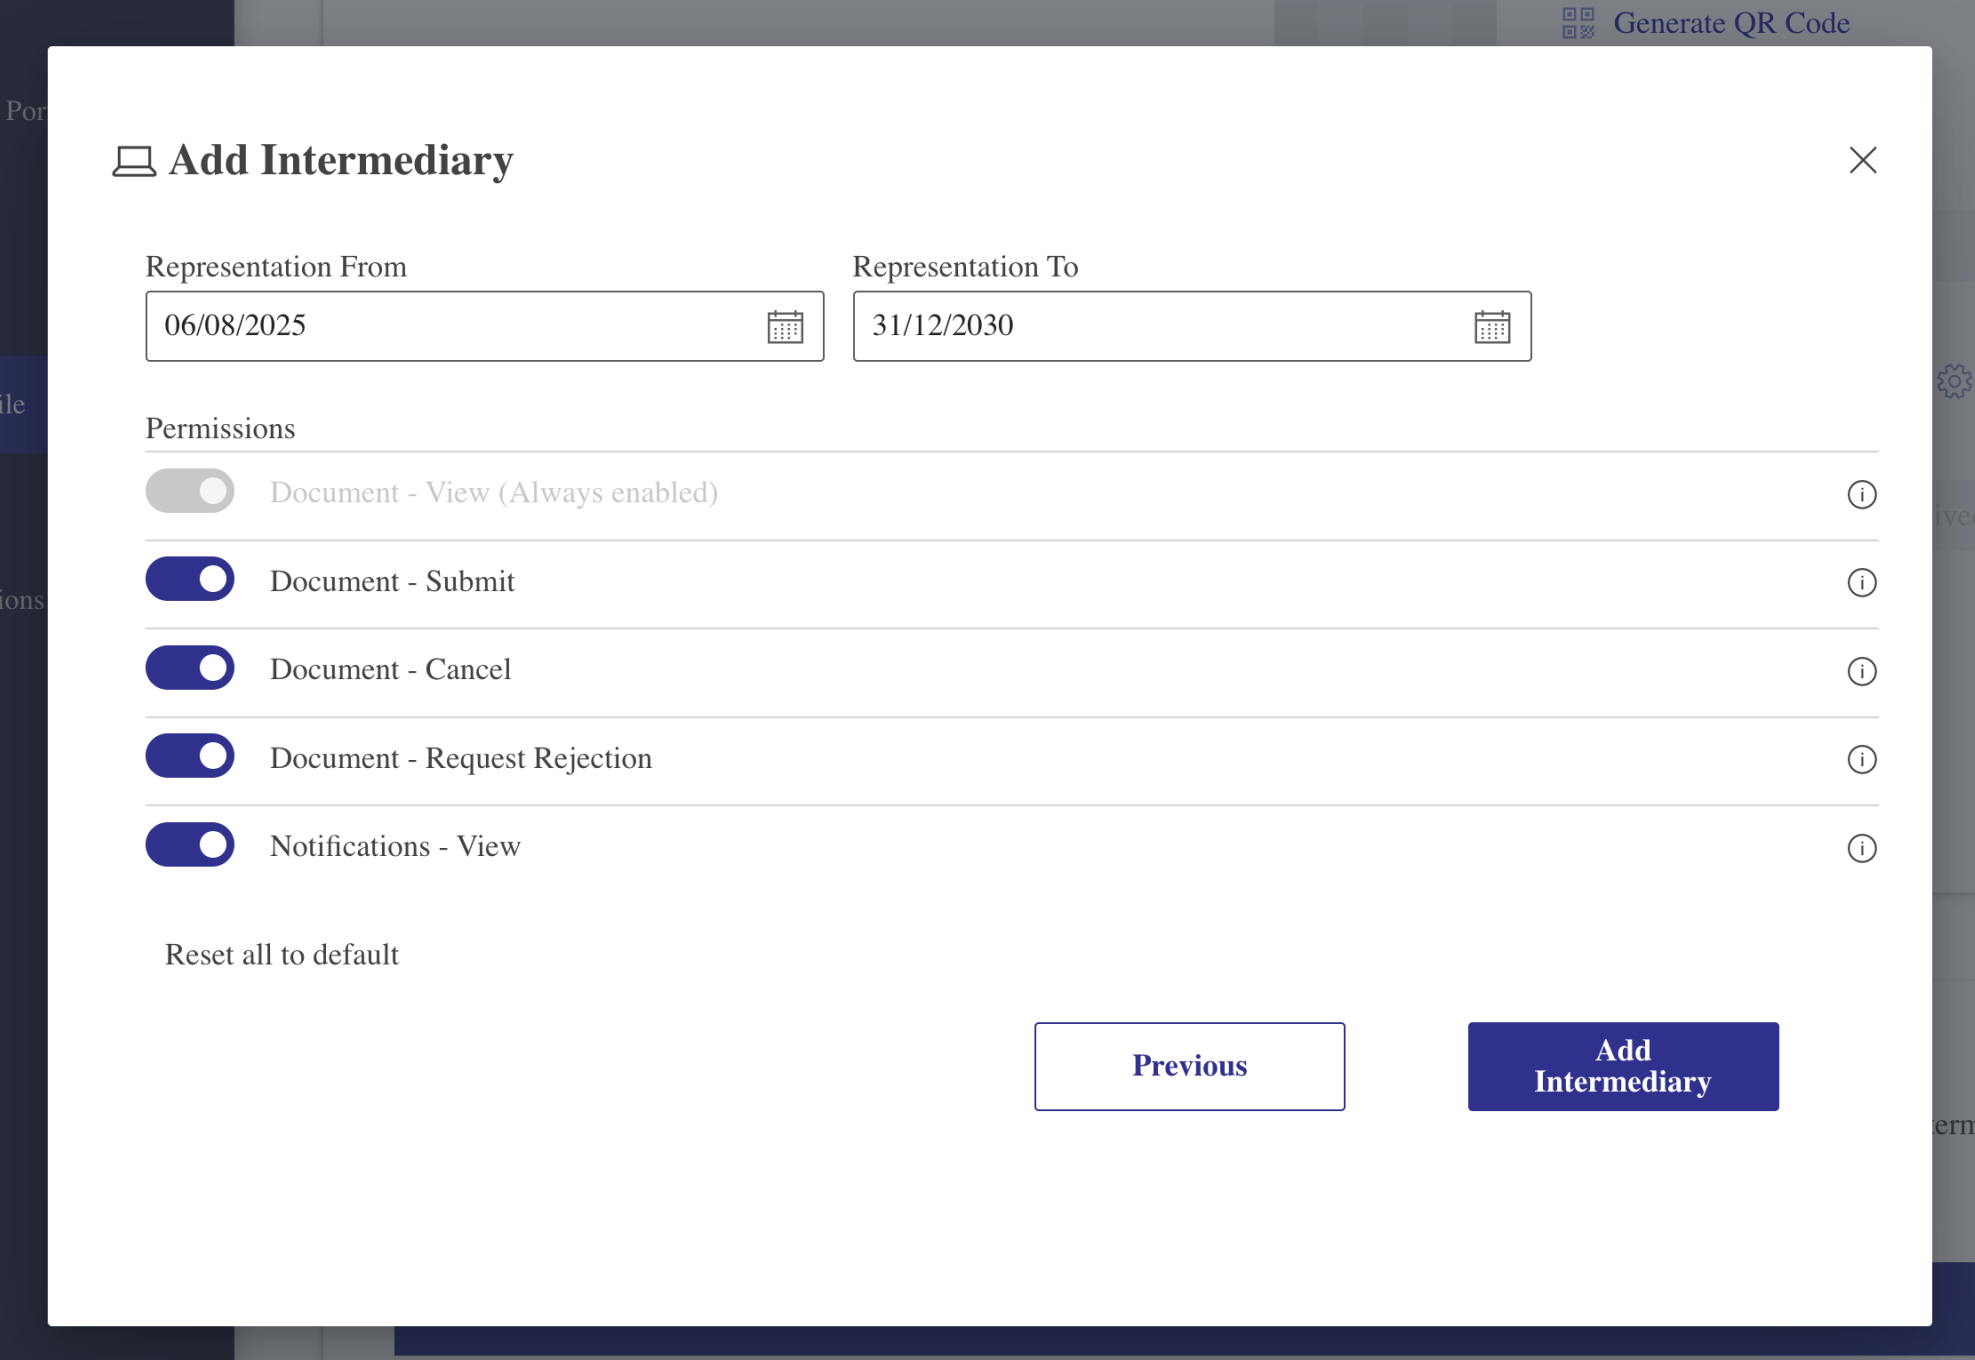Viewport: 1975px width, 1360px height.
Task: Click the Generate QR Code icon
Action: point(1578,23)
